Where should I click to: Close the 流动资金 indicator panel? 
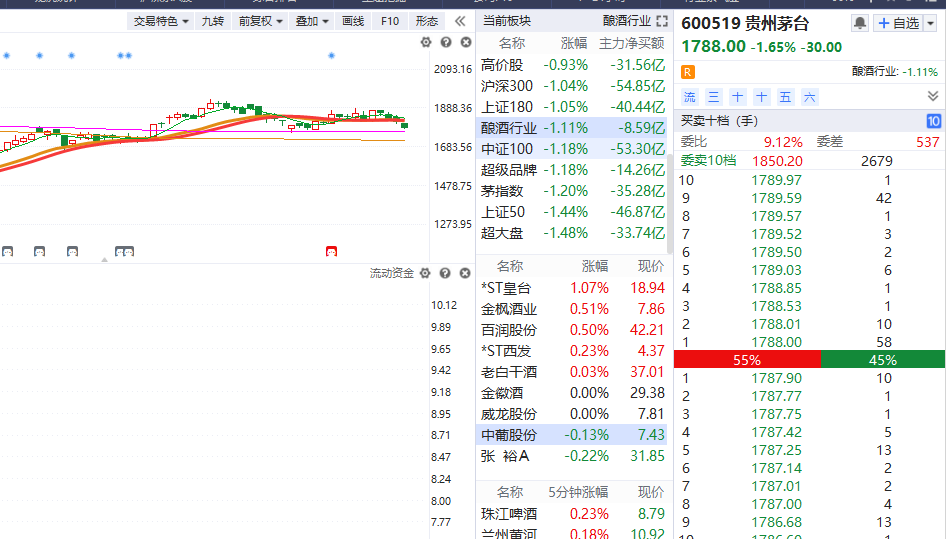click(465, 273)
